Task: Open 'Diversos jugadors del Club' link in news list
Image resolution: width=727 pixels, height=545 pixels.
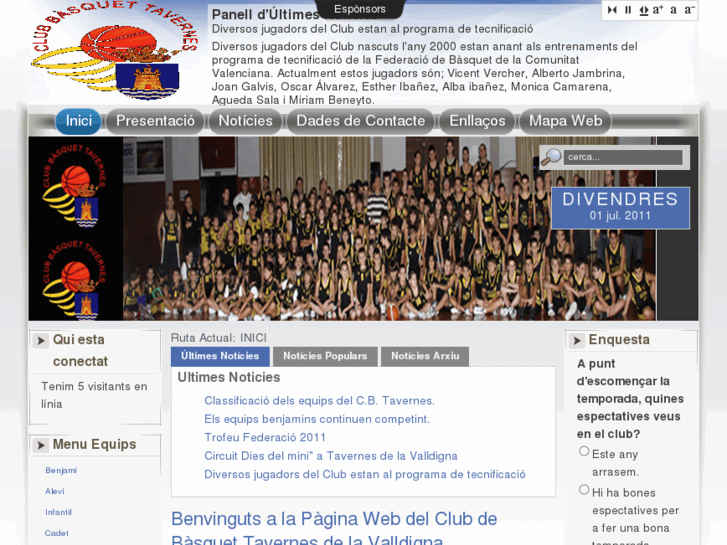Action: coord(364,474)
